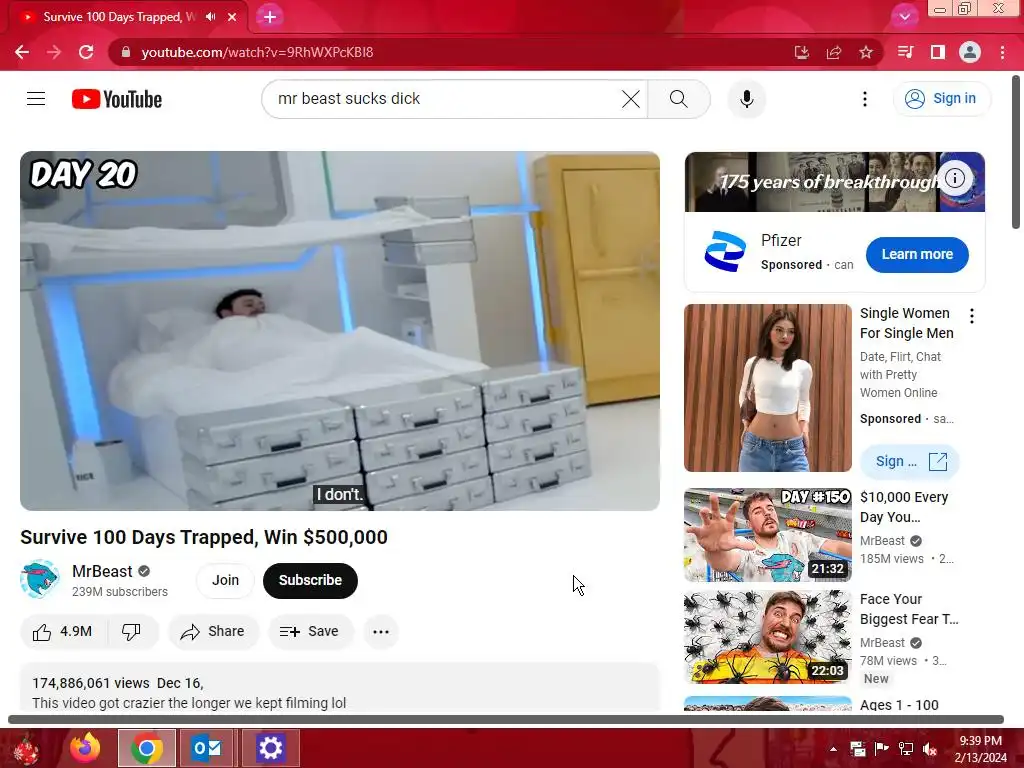Open the Chrome profile avatar
Screen dimensions: 1024x768
tap(970, 52)
